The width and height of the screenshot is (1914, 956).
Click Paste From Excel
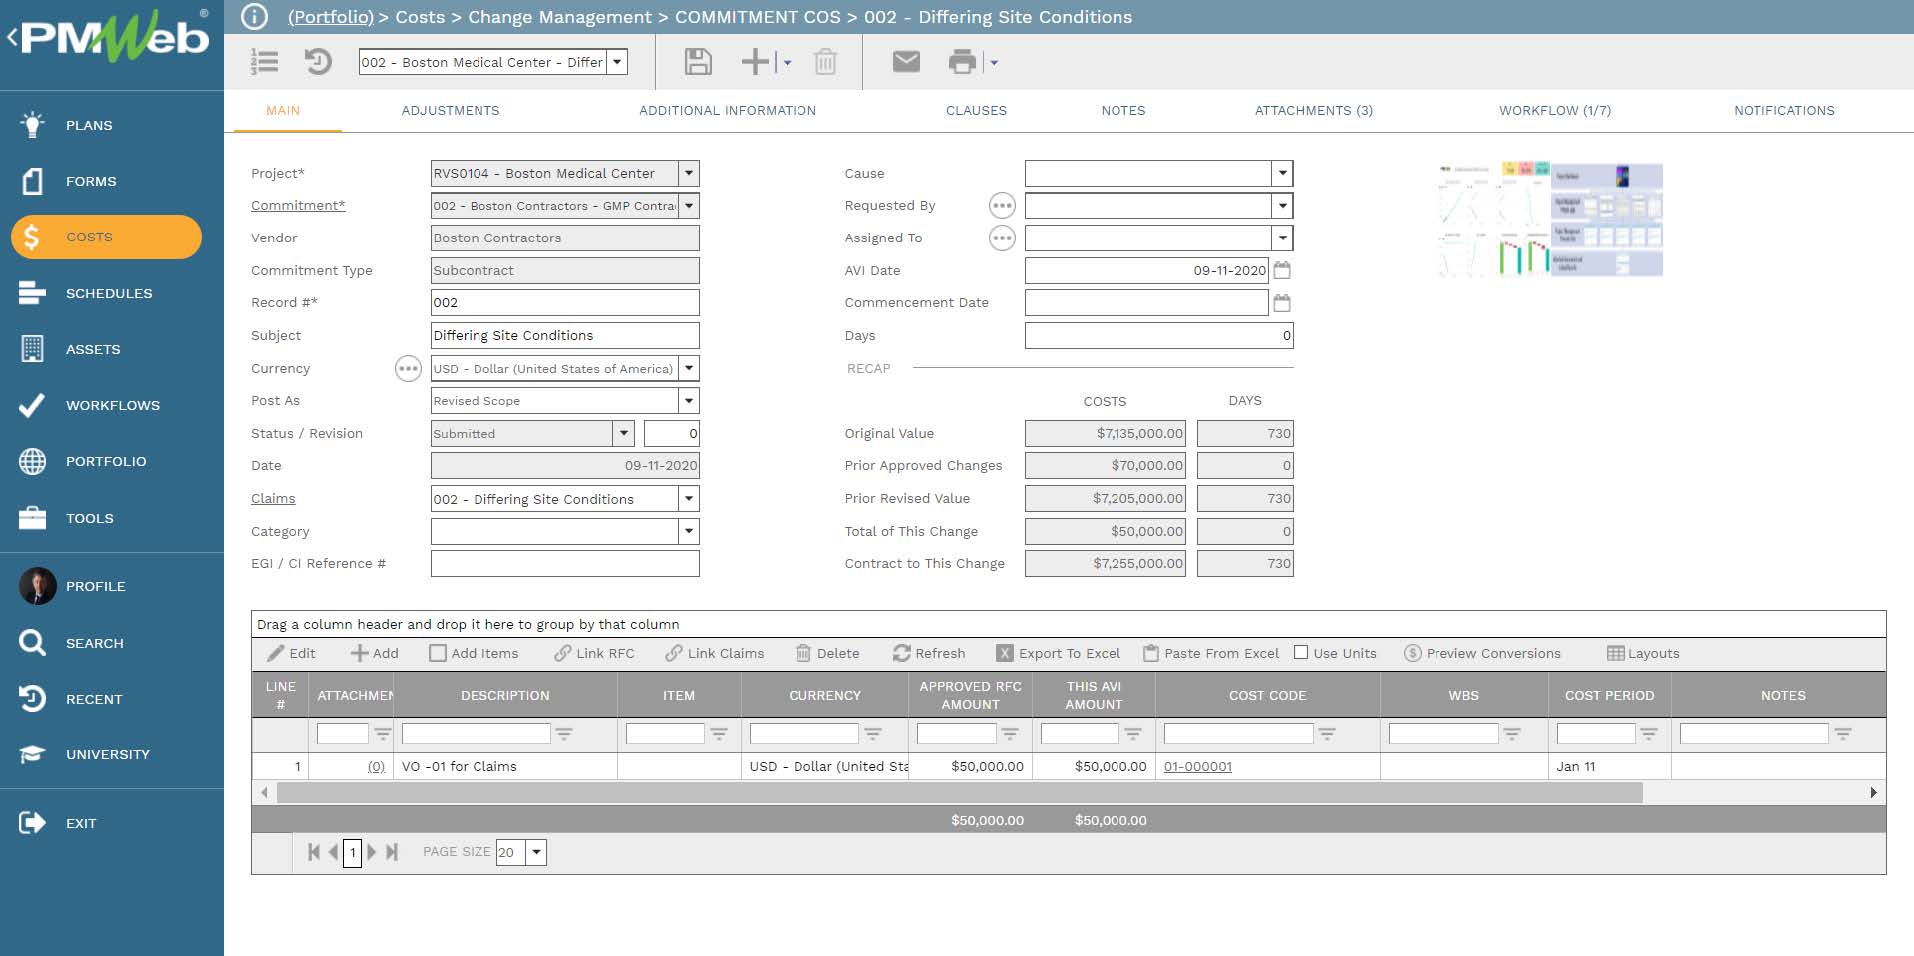1211,653
